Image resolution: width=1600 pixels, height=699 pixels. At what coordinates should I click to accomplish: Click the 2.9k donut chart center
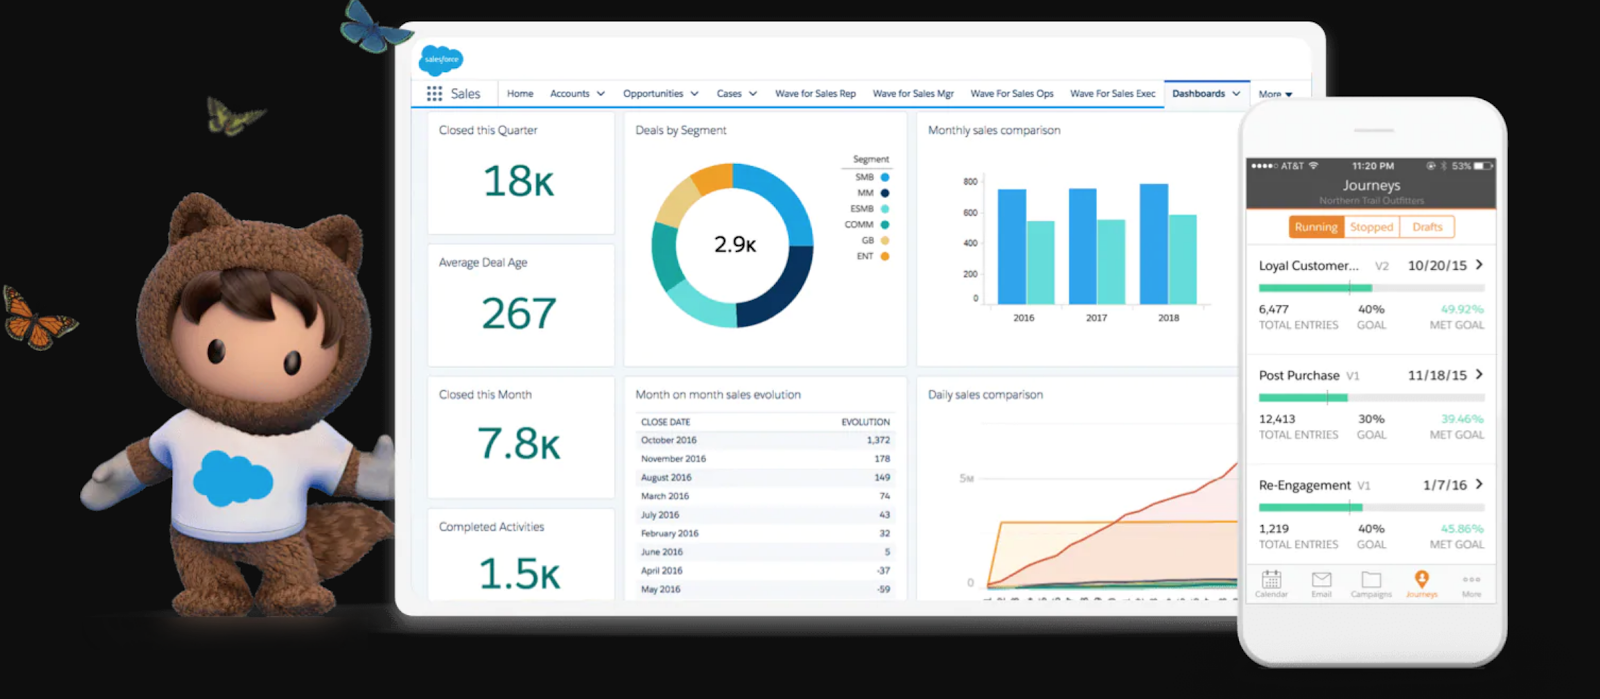coord(735,245)
